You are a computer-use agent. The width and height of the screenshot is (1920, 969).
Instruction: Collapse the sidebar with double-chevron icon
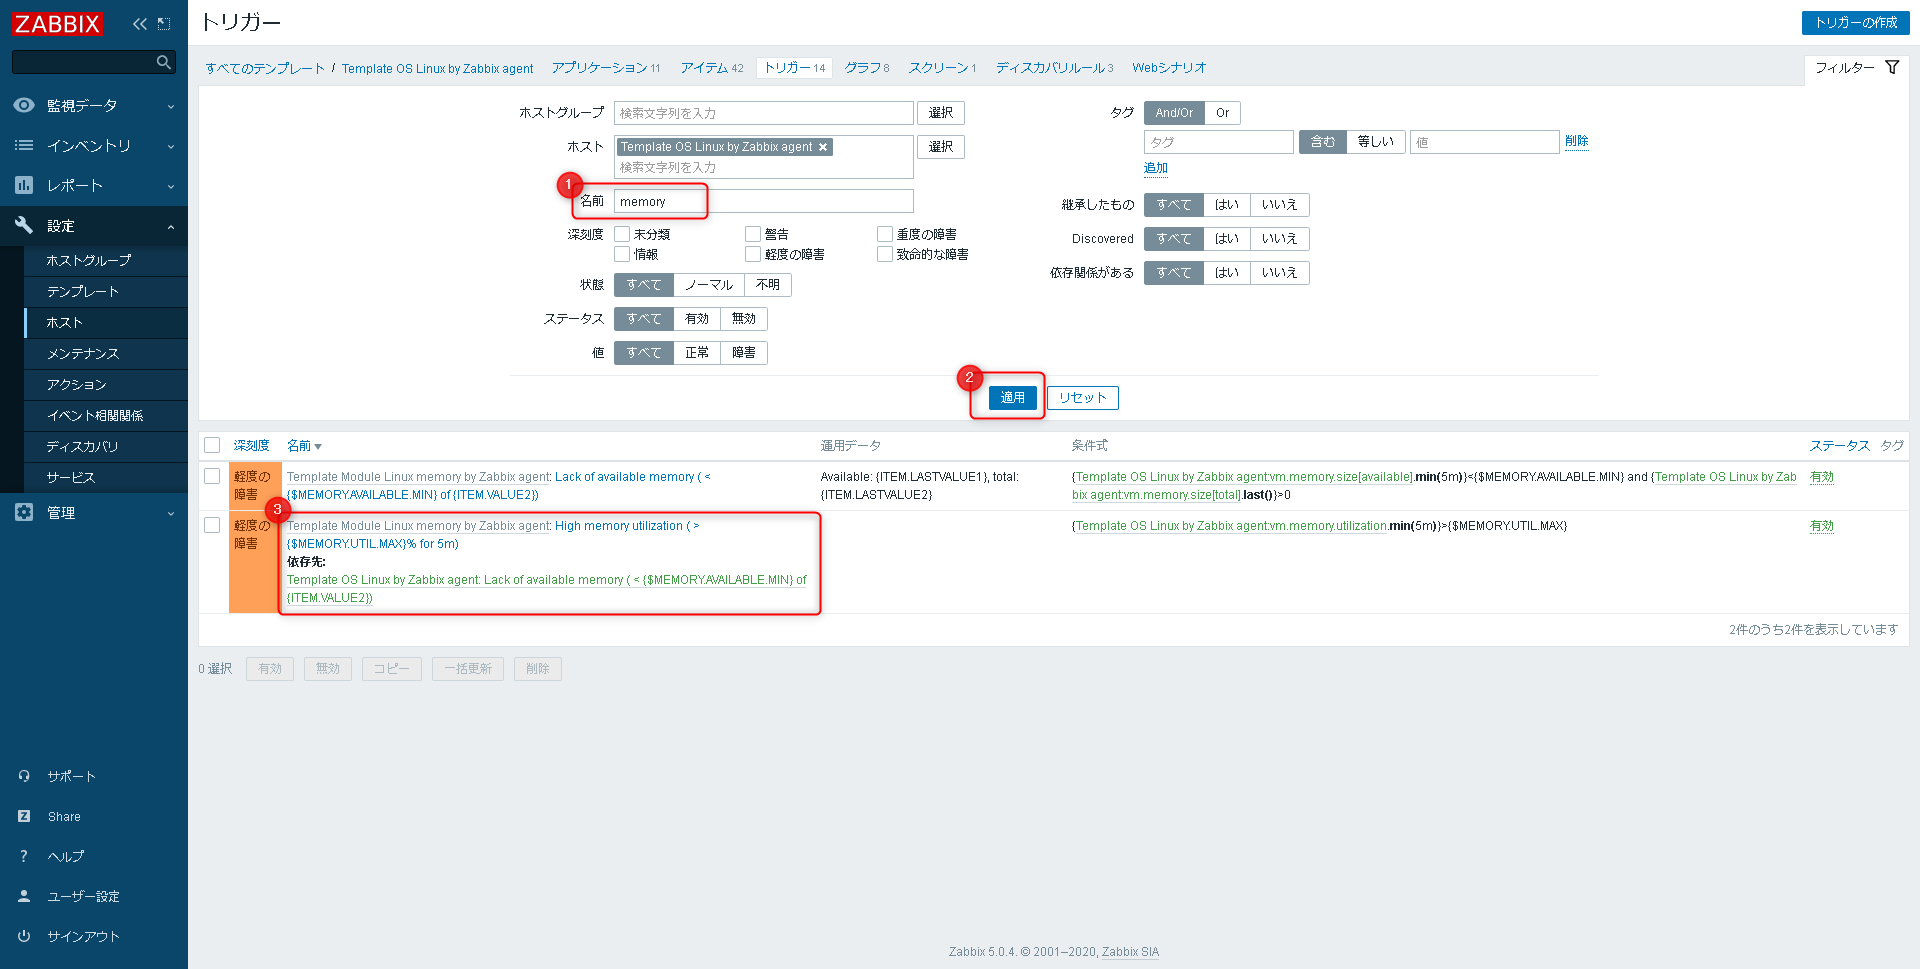(x=140, y=23)
